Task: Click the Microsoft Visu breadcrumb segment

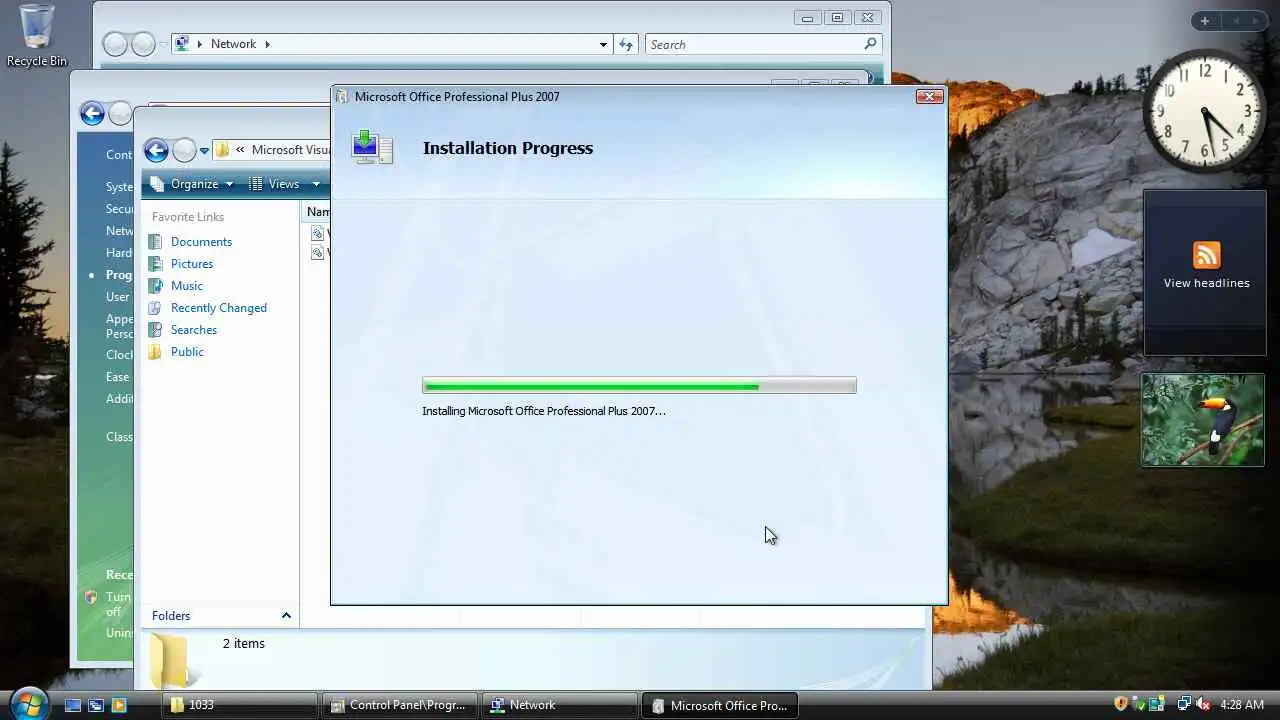Action: tap(291, 150)
